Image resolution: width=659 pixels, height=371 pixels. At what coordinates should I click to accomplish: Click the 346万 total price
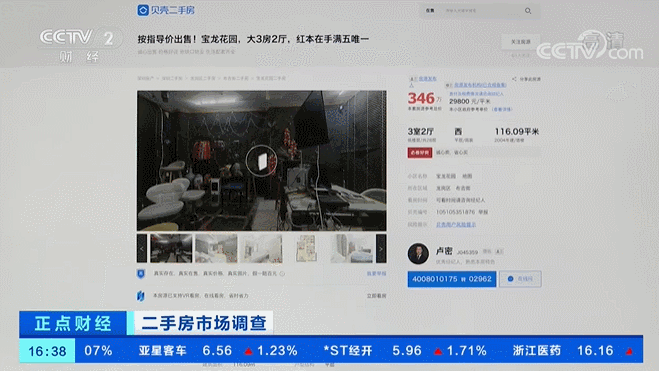[424, 98]
